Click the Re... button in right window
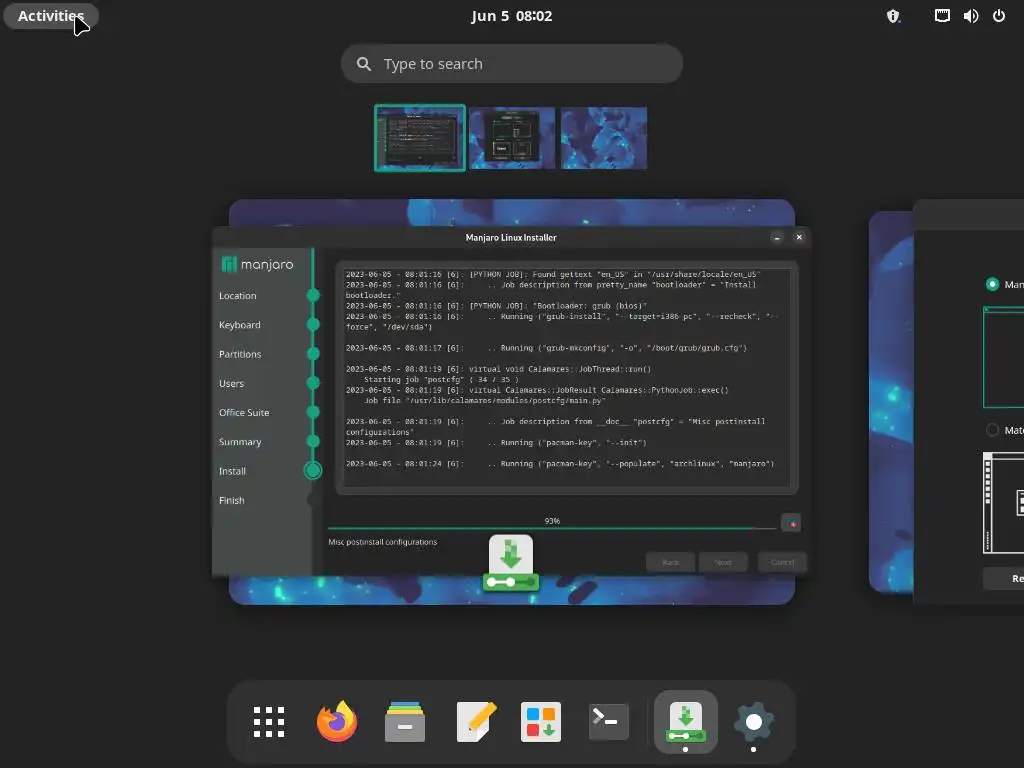The width and height of the screenshot is (1024, 768). [1004, 579]
